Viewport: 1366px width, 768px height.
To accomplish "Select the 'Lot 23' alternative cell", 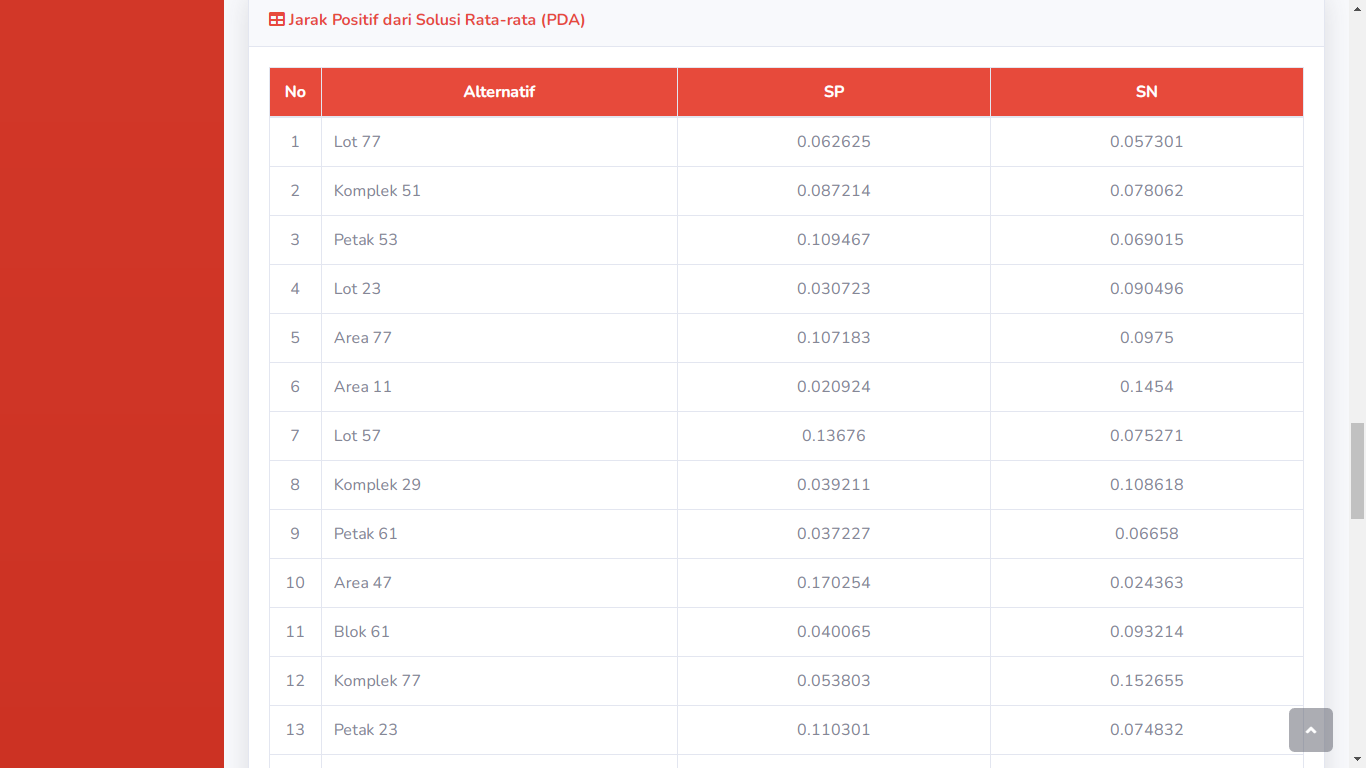I will pos(499,289).
